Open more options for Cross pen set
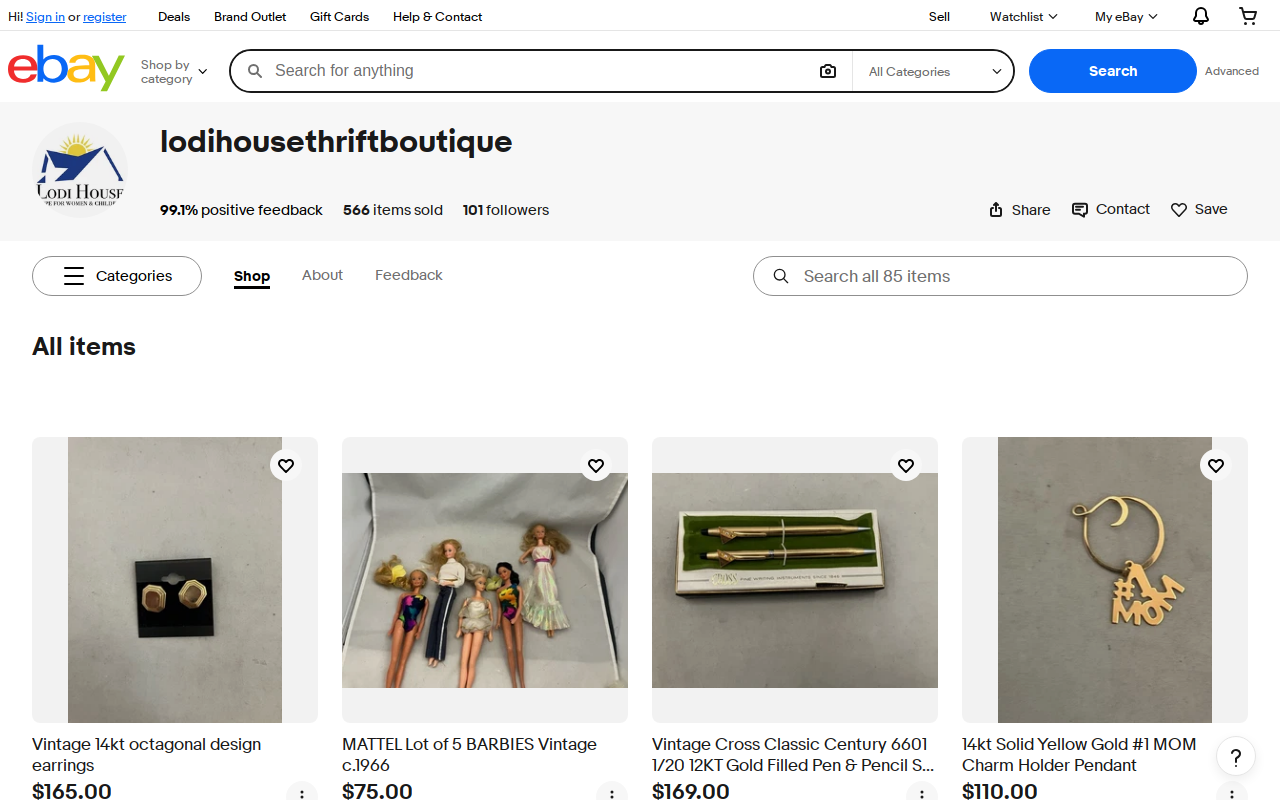 [x=922, y=793]
